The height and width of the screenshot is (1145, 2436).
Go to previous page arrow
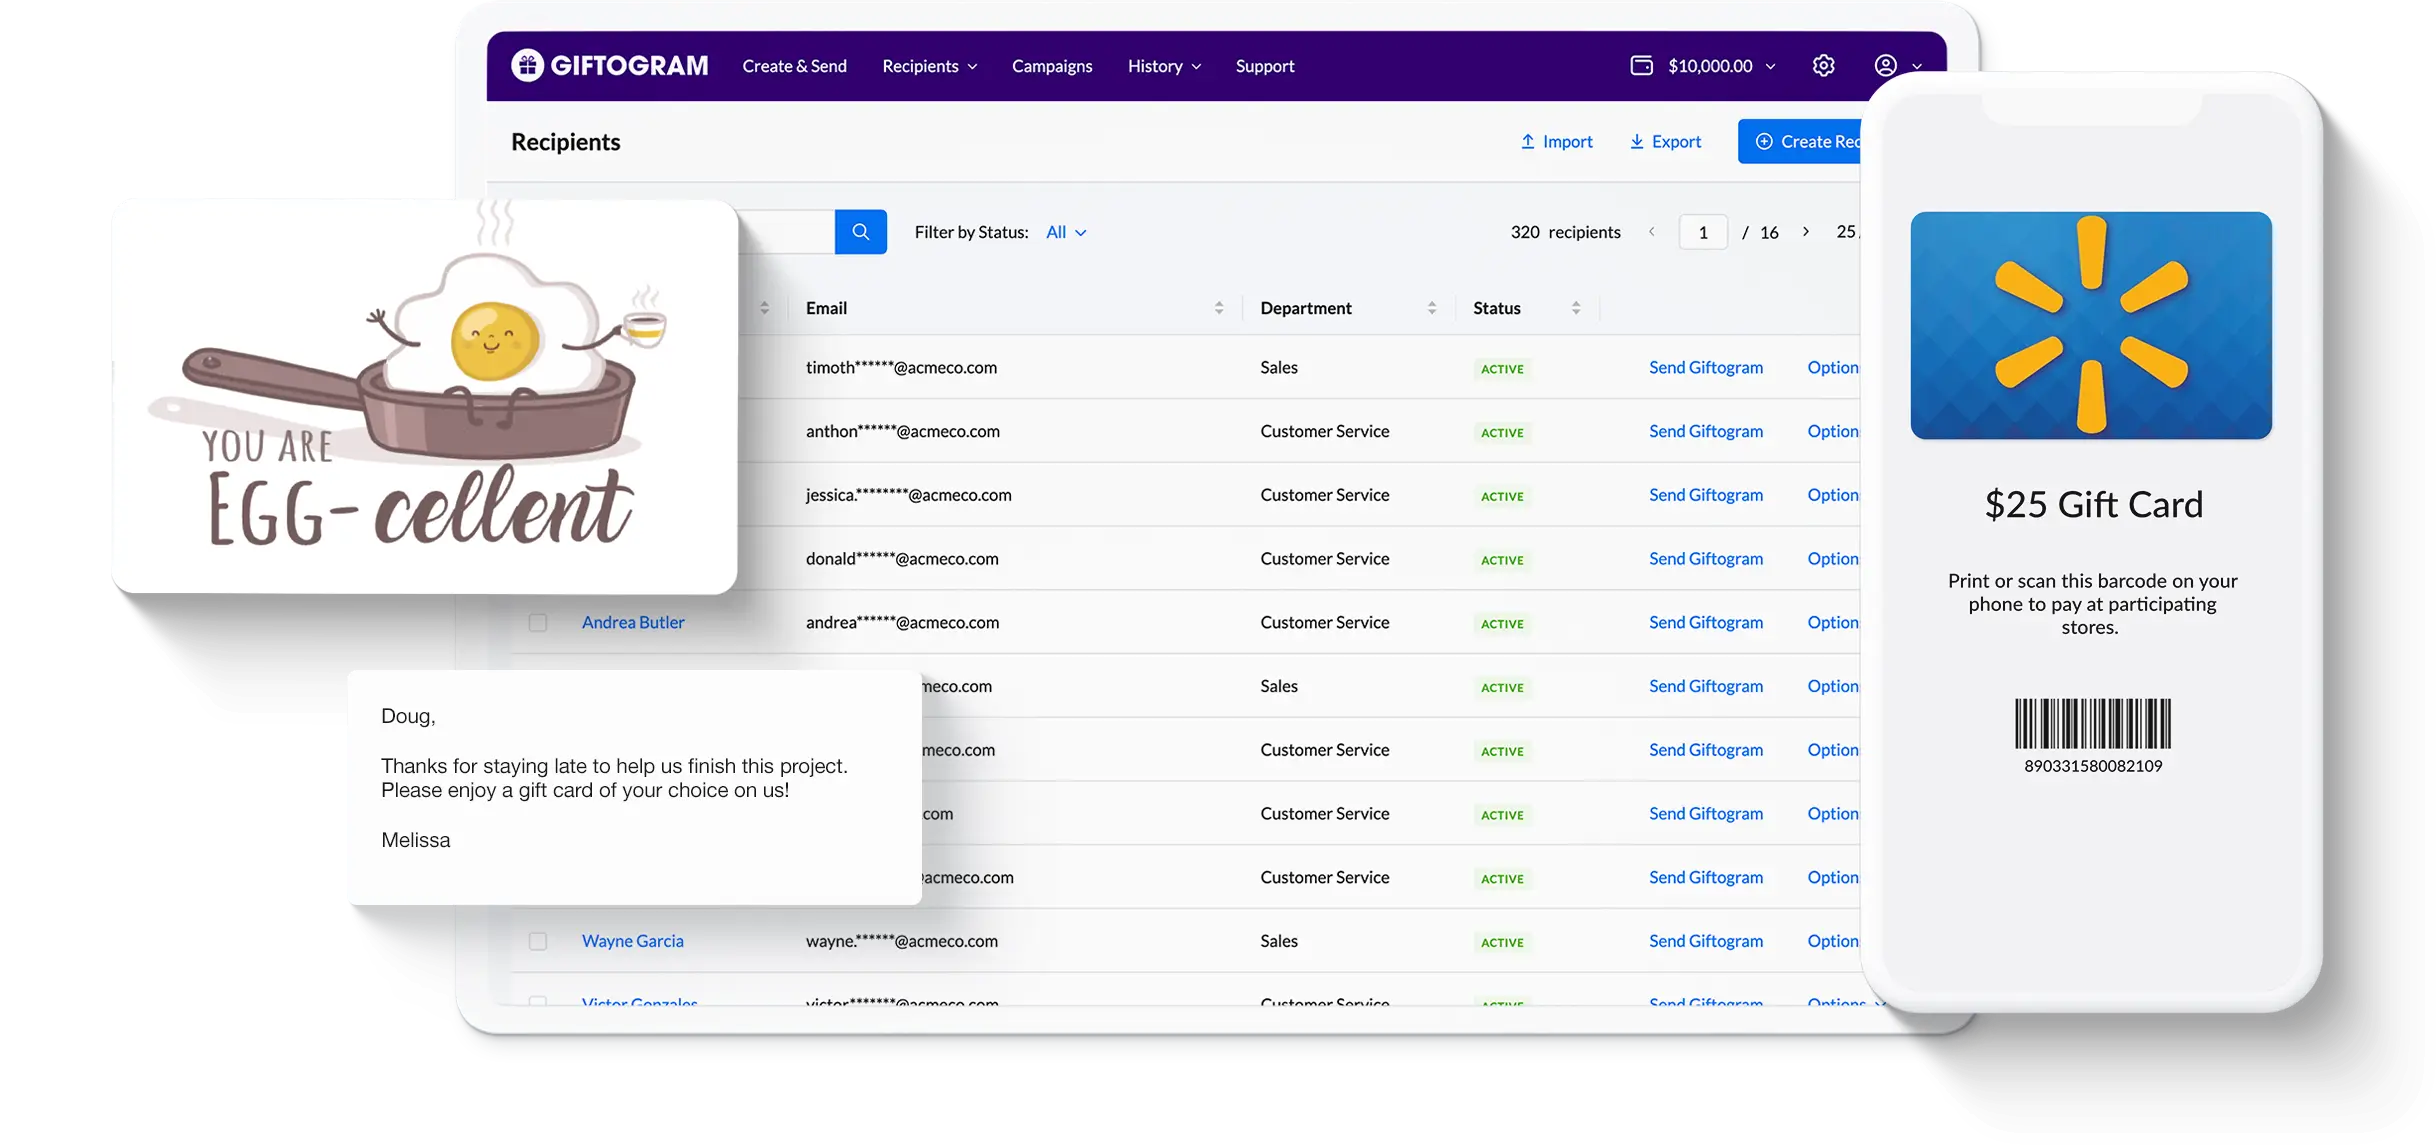point(1652,232)
